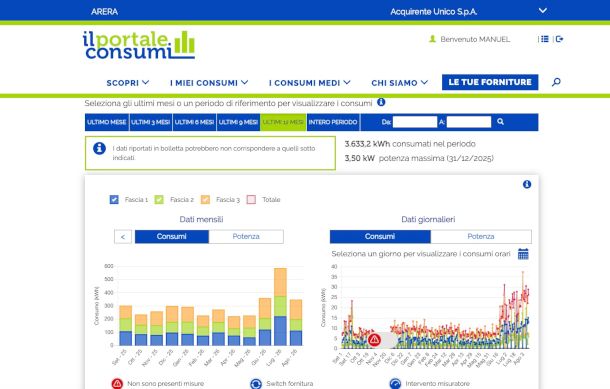
Task: Click the A date input field
Action: 469,122
